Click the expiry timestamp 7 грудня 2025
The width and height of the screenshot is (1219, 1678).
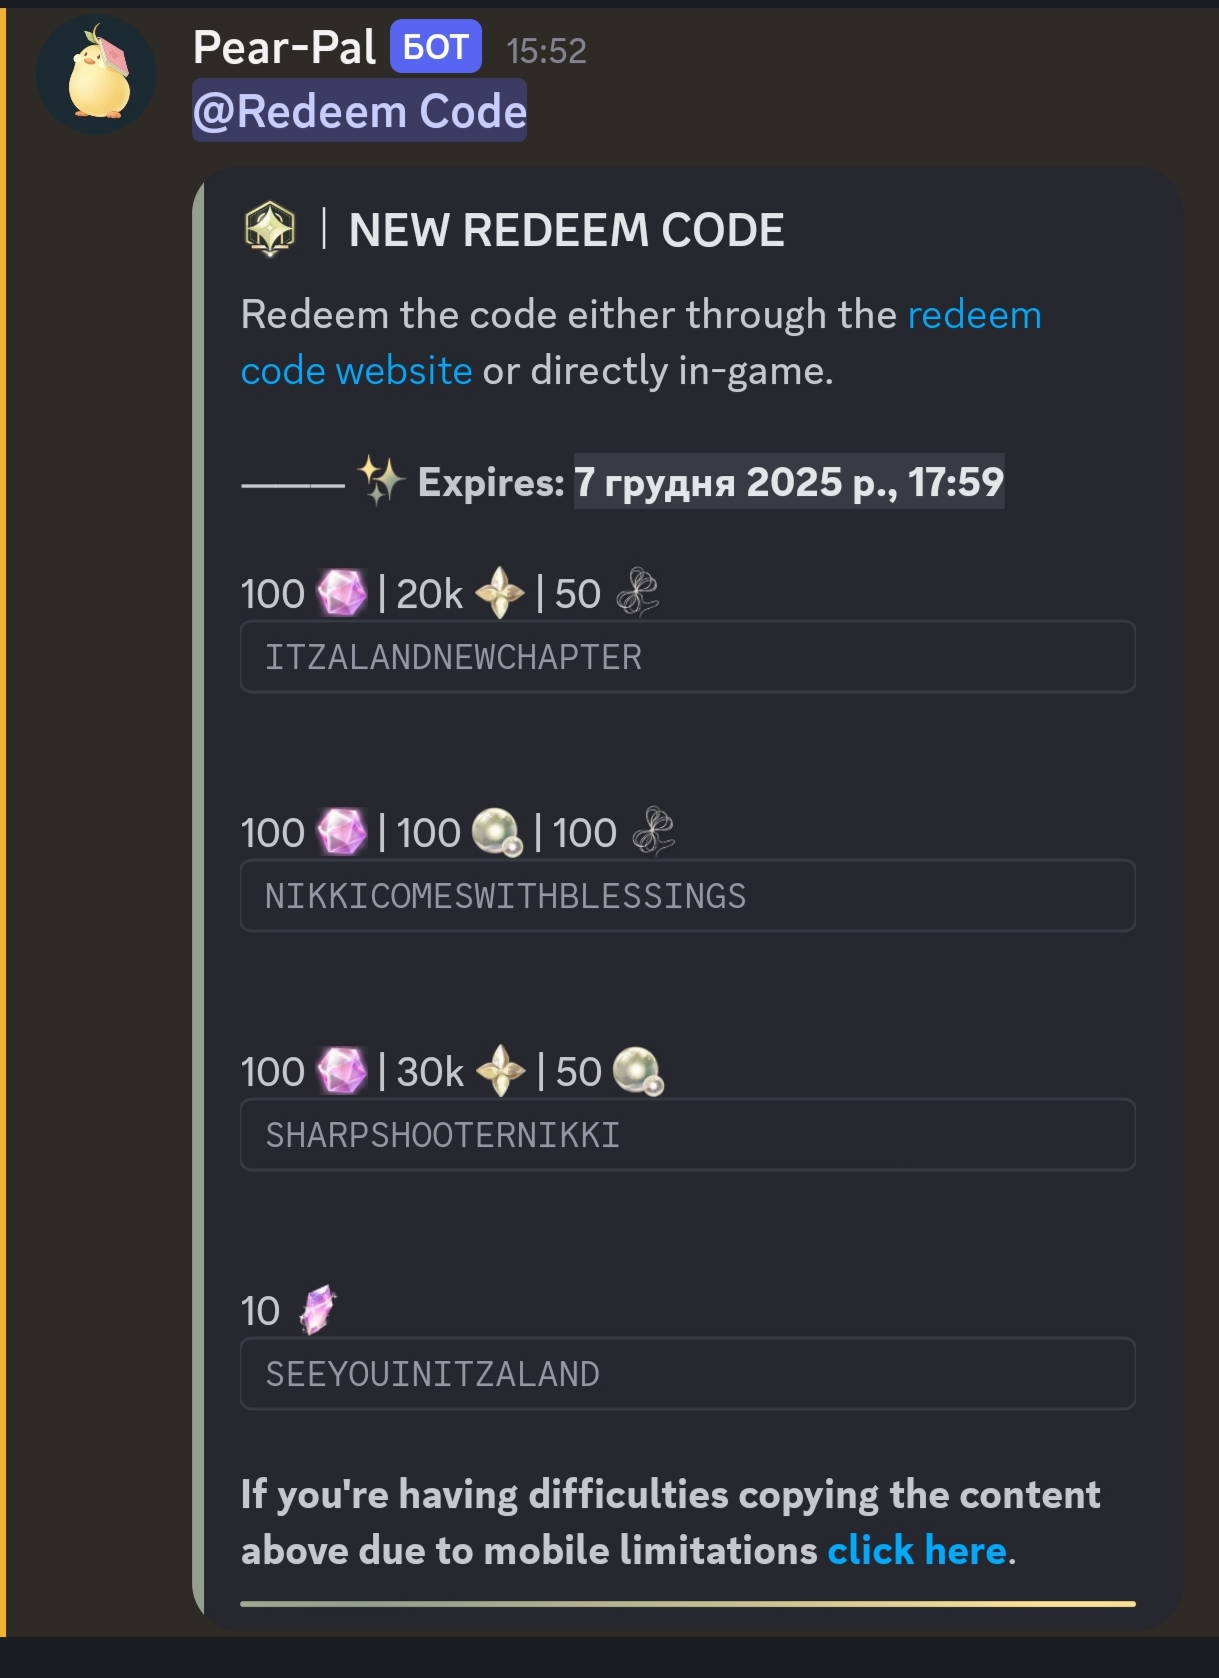click(788, 482)
